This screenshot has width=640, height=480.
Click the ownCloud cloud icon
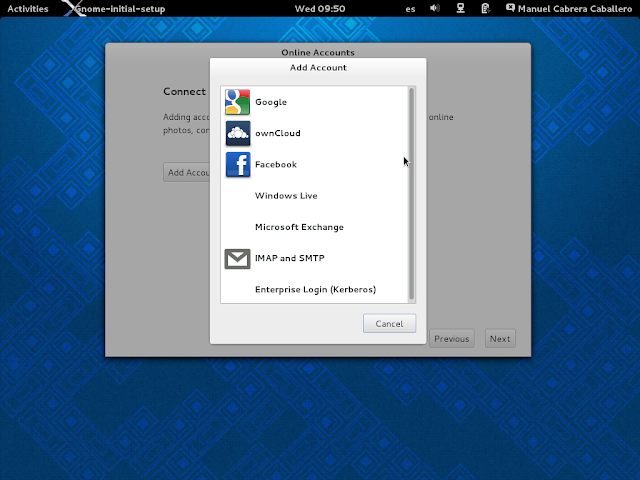point(238,133)
